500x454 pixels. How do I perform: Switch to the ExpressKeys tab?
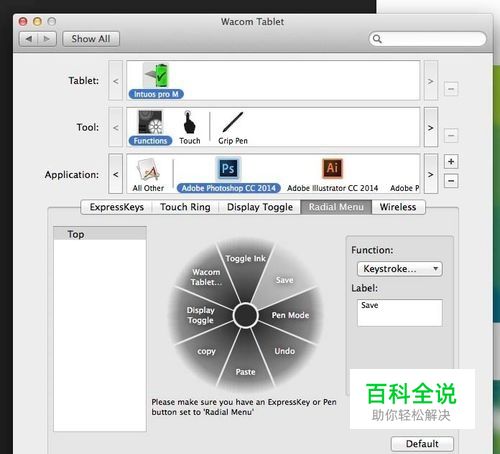117,207
